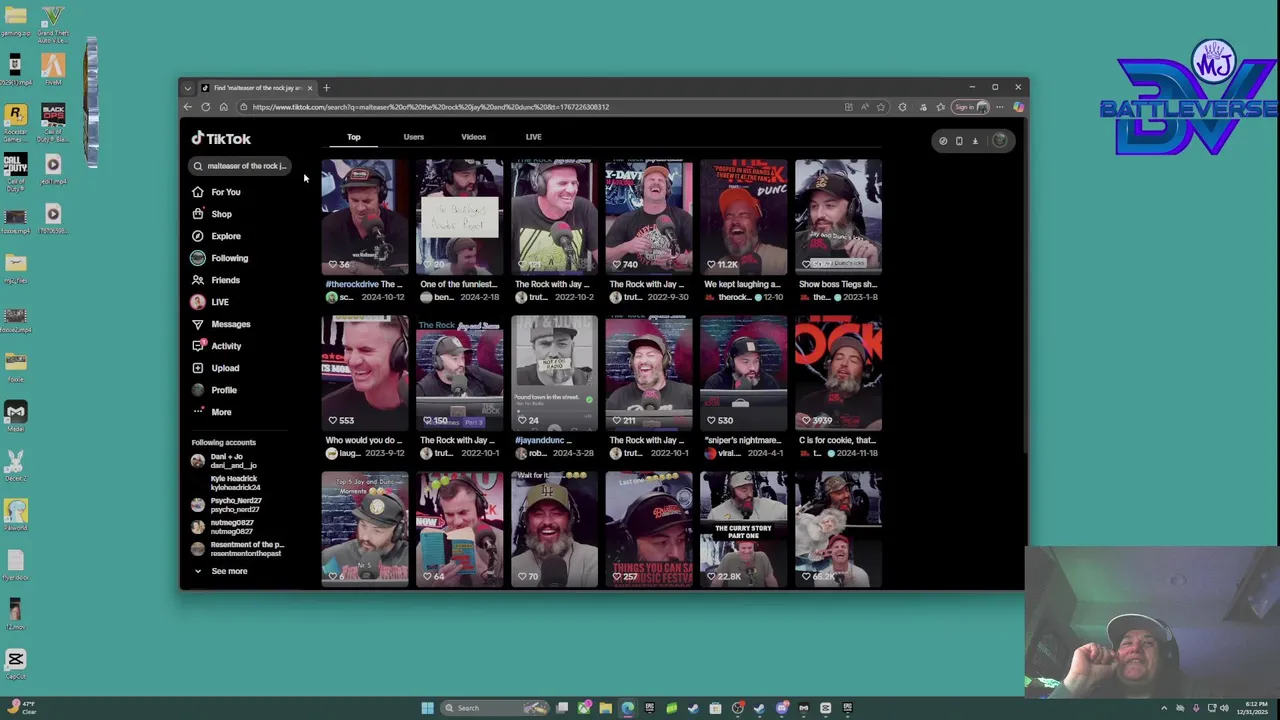
Task: Open Microsoft Store from taskbar
Action: pos(715,708)
